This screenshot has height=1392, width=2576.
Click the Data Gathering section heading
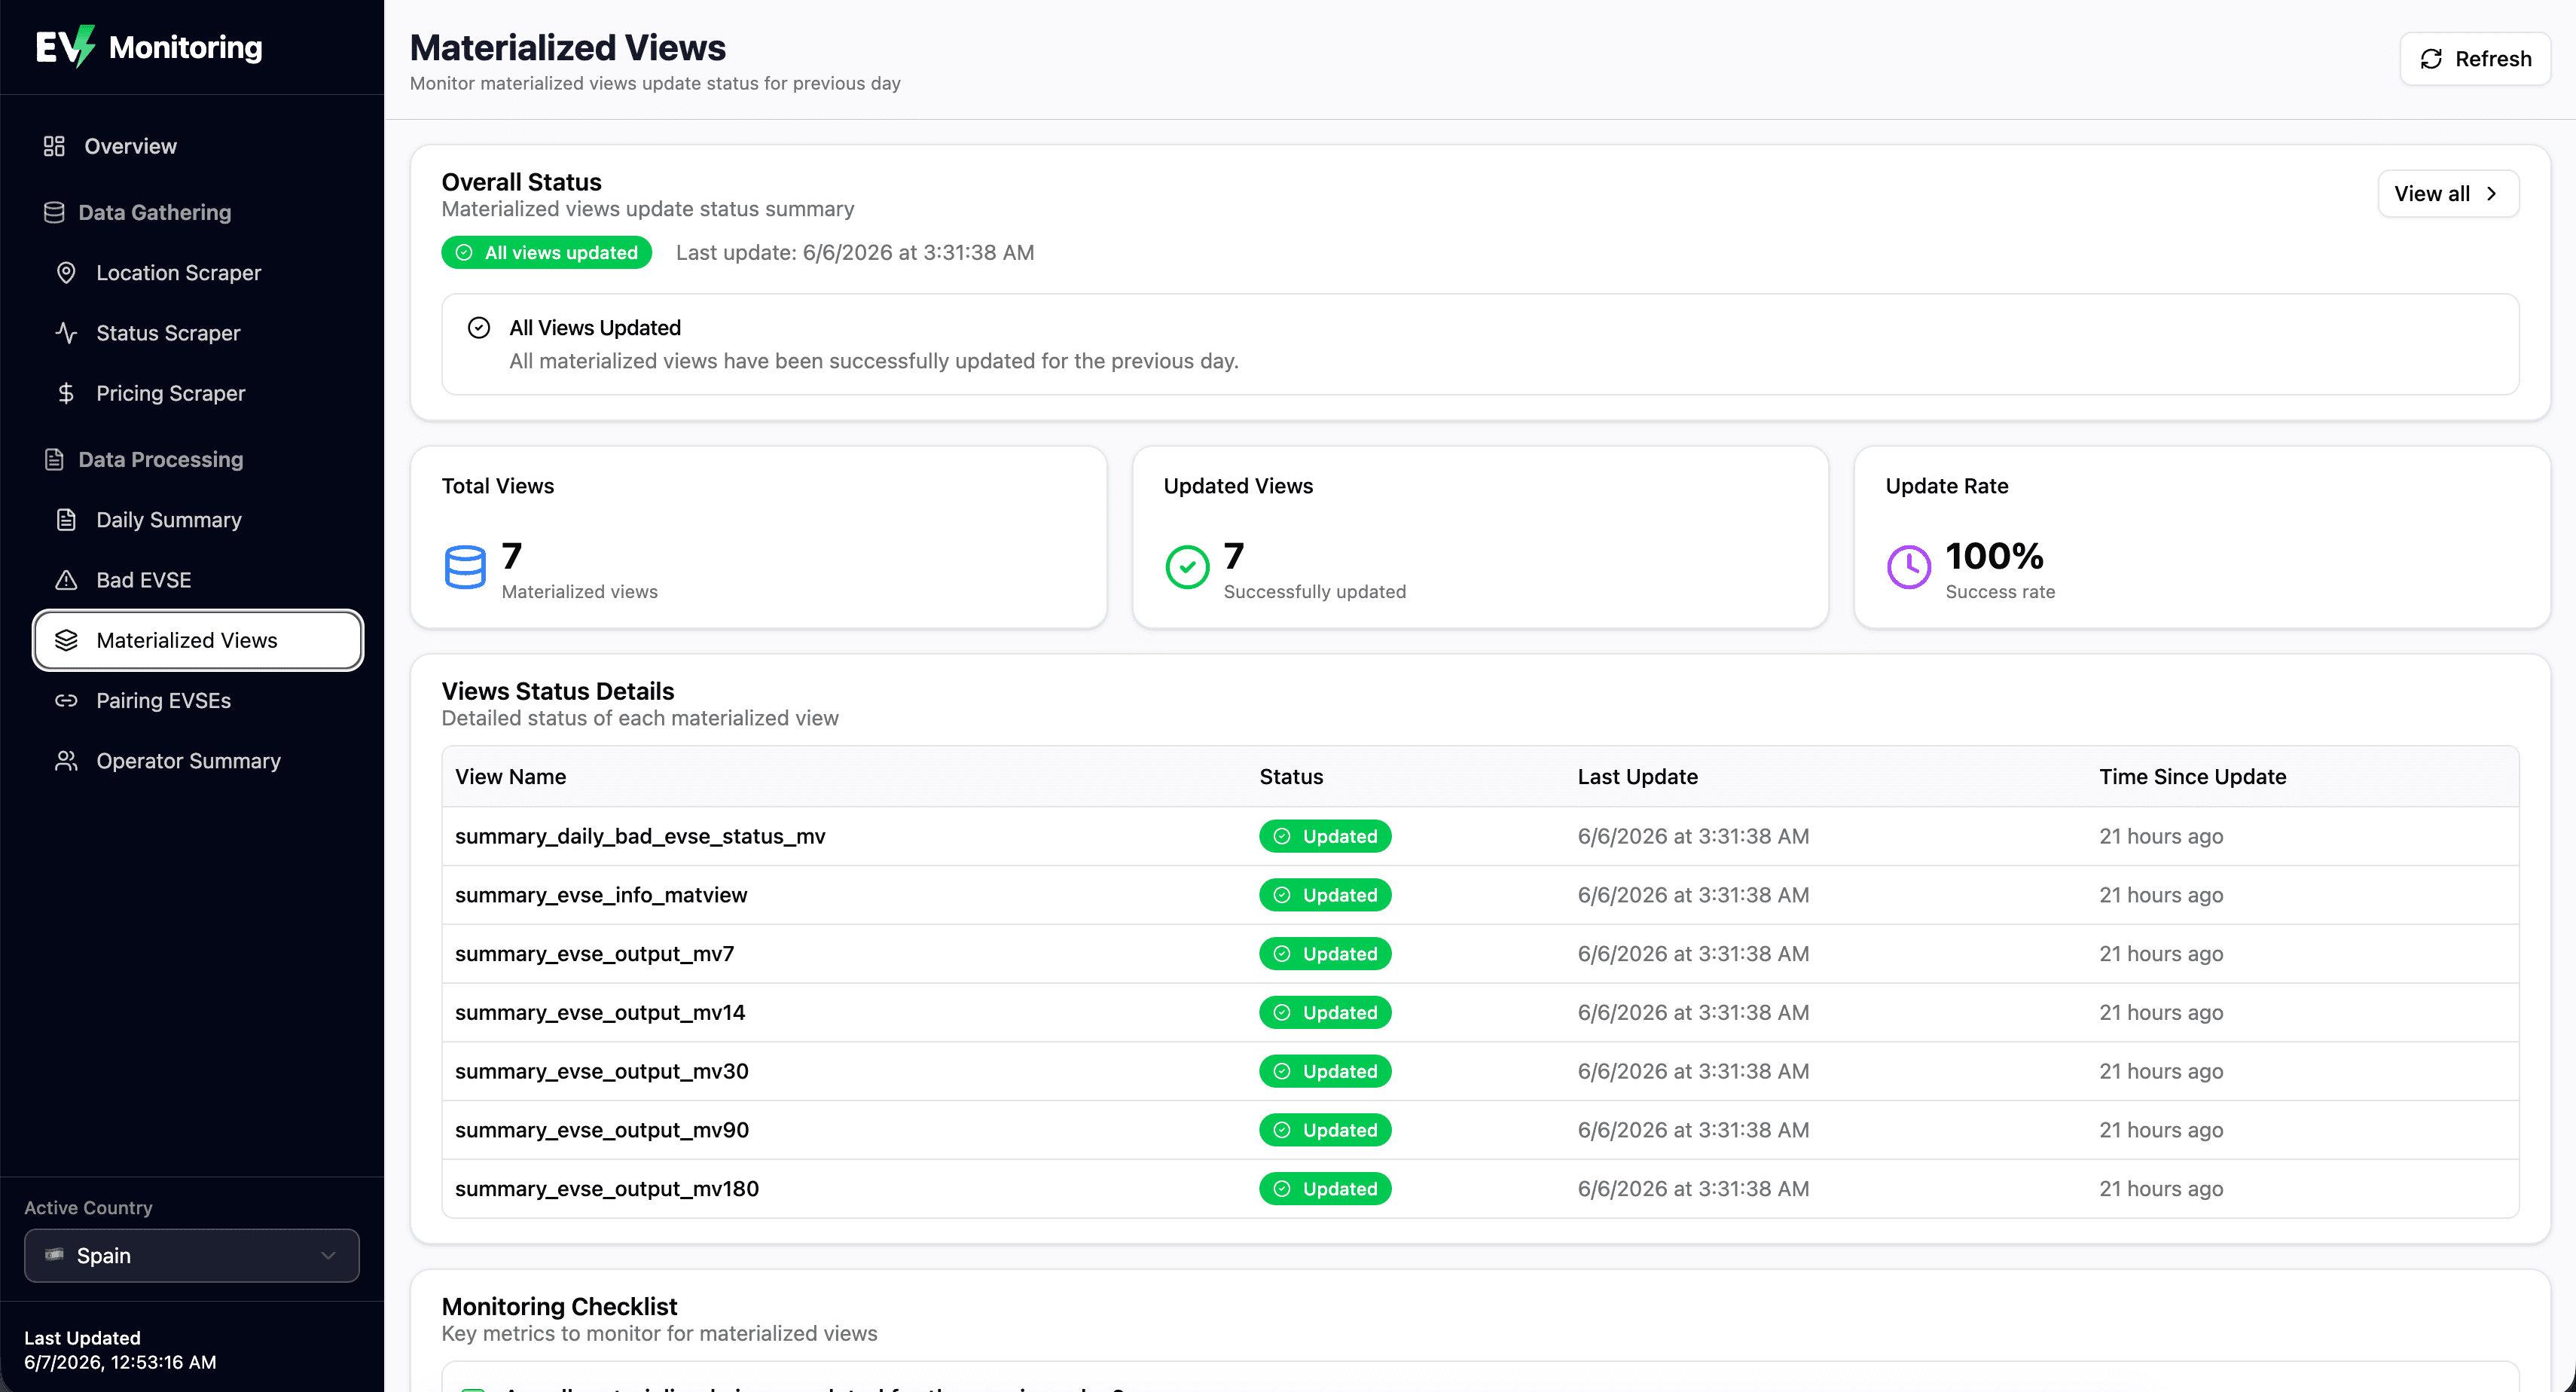click(155, 212)
